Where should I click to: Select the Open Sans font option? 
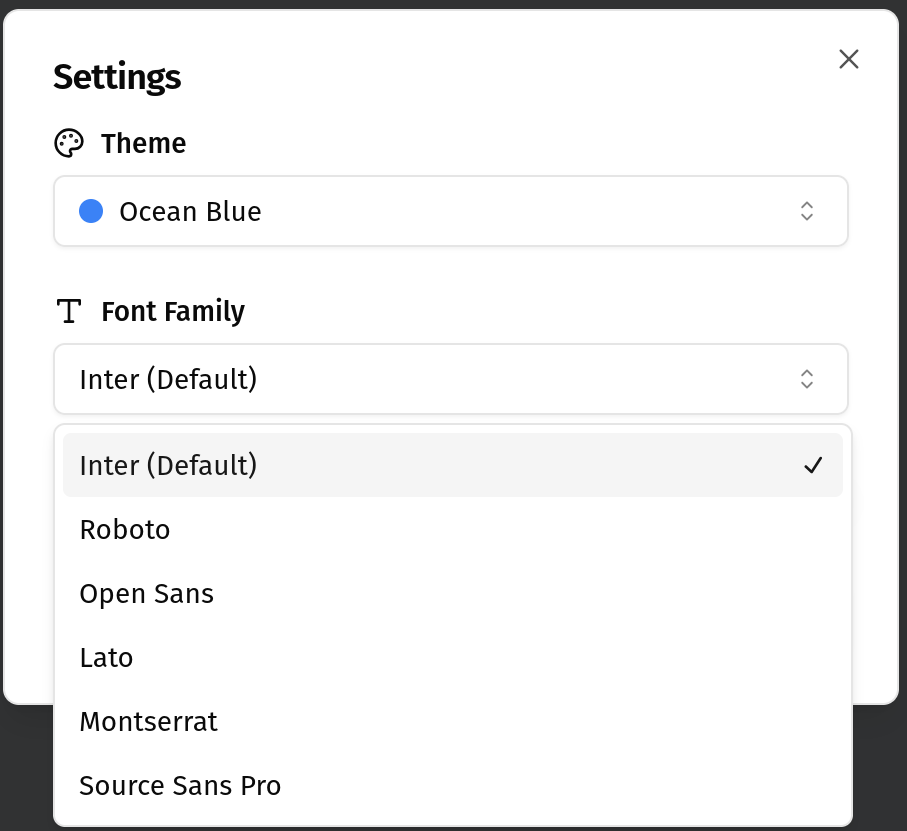(x=147, y=593)
